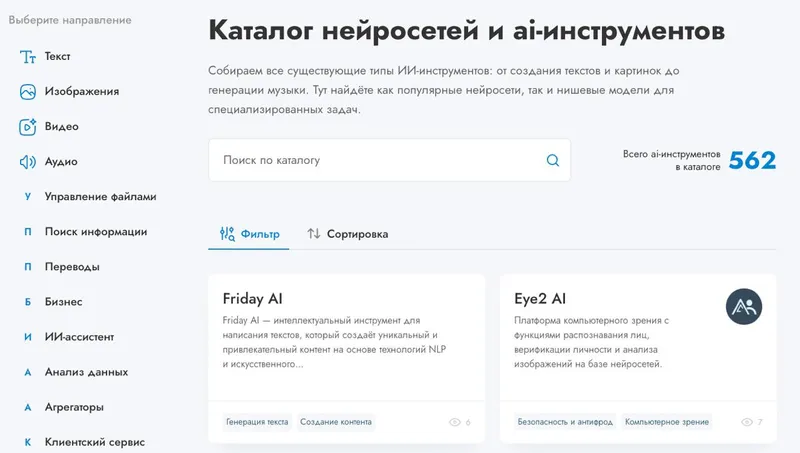Click the letter icon beside Агрегаторы
Image resolution: width=800 pixels, height=453 pixels.
28,407
